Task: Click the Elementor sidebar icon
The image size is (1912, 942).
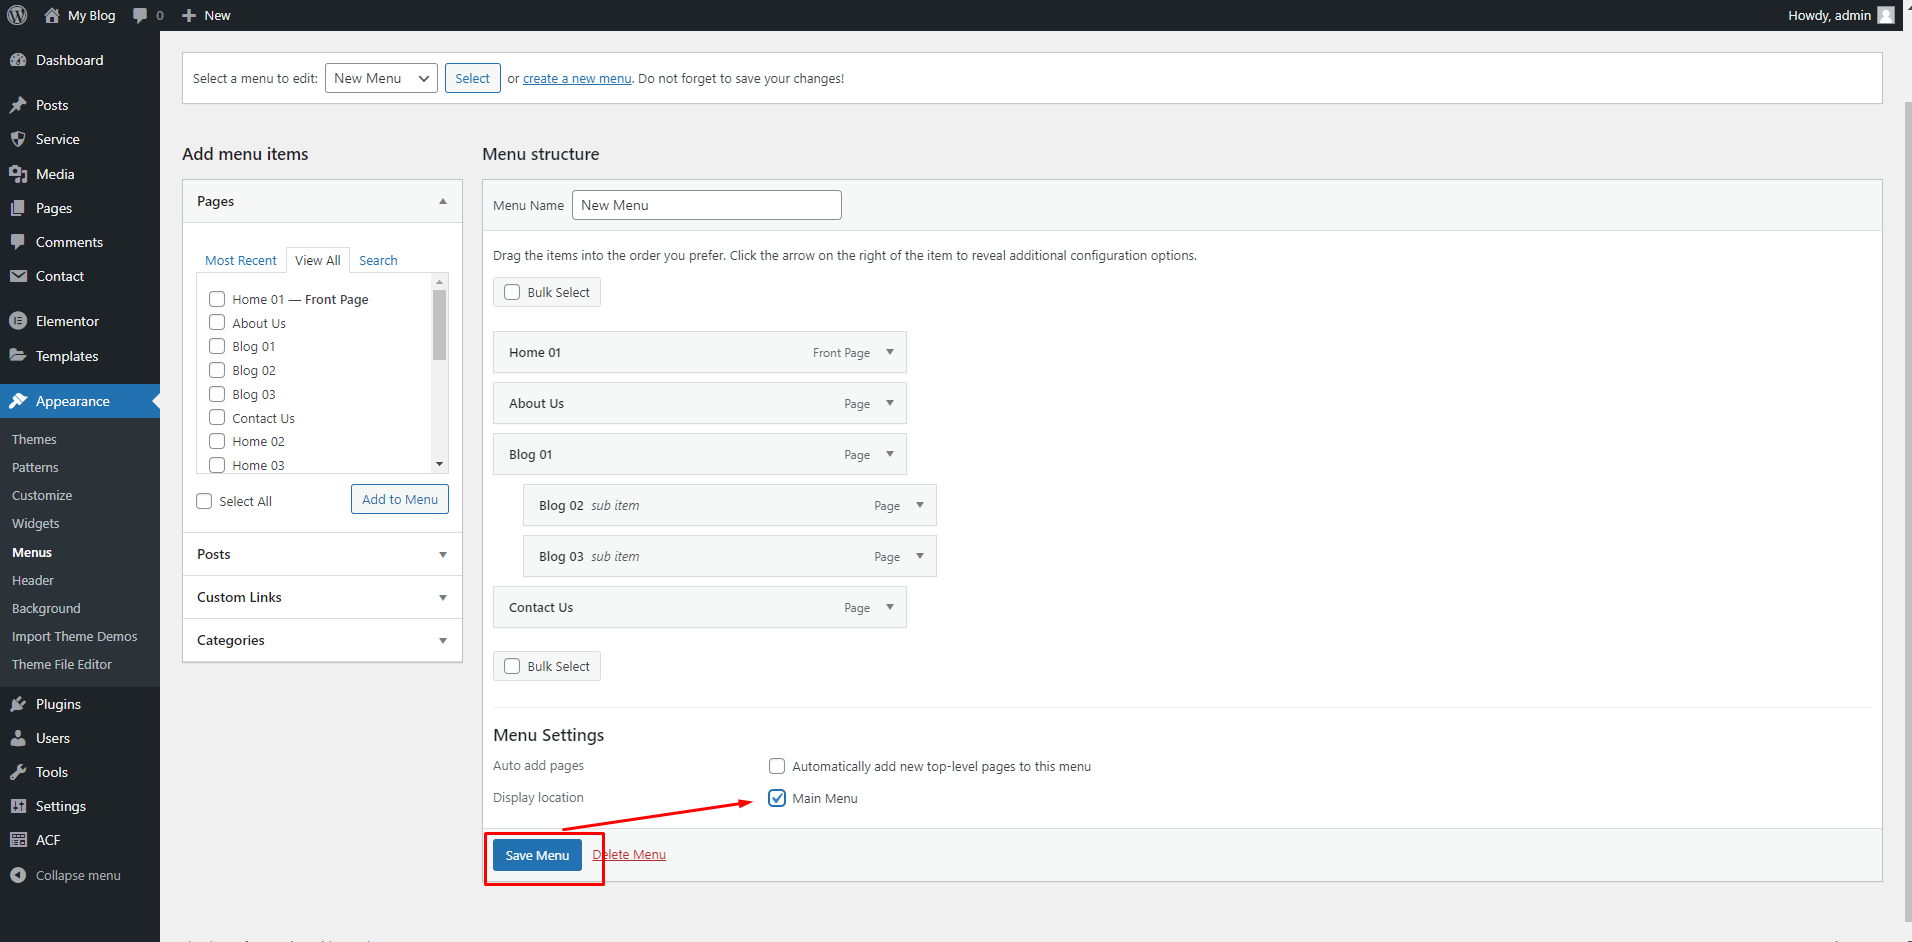Action: [18, 321]
